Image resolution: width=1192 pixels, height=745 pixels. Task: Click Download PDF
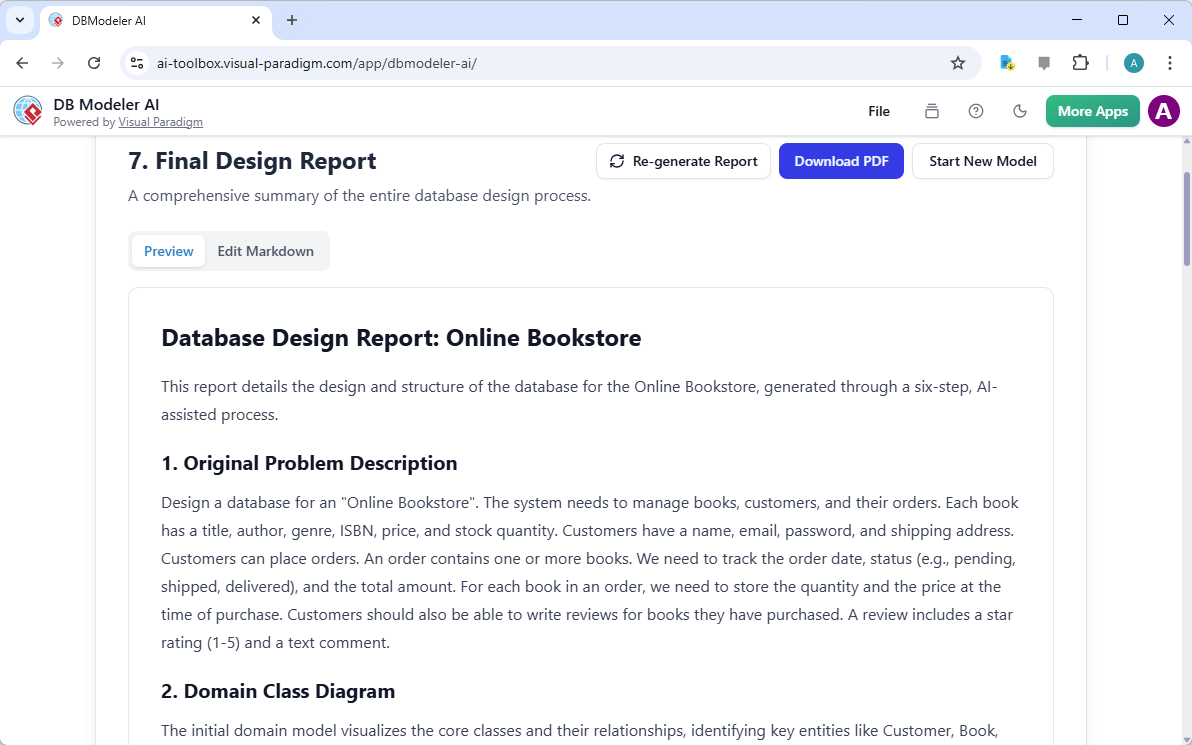click(841, 160)
